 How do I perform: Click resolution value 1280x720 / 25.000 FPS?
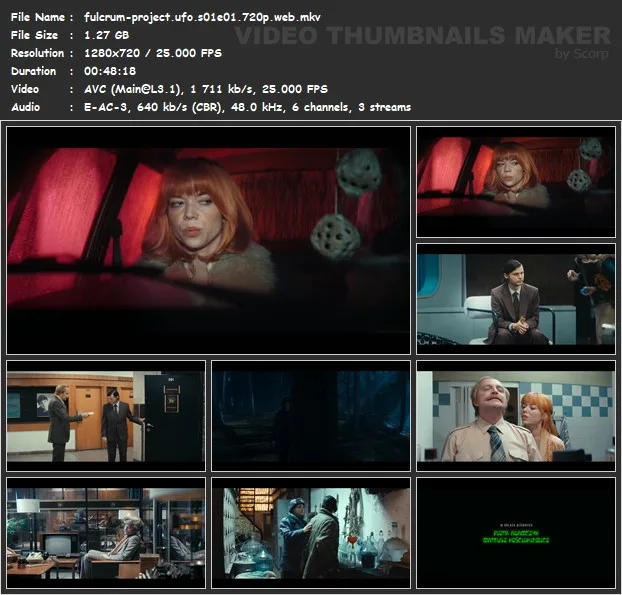[153, 53]
